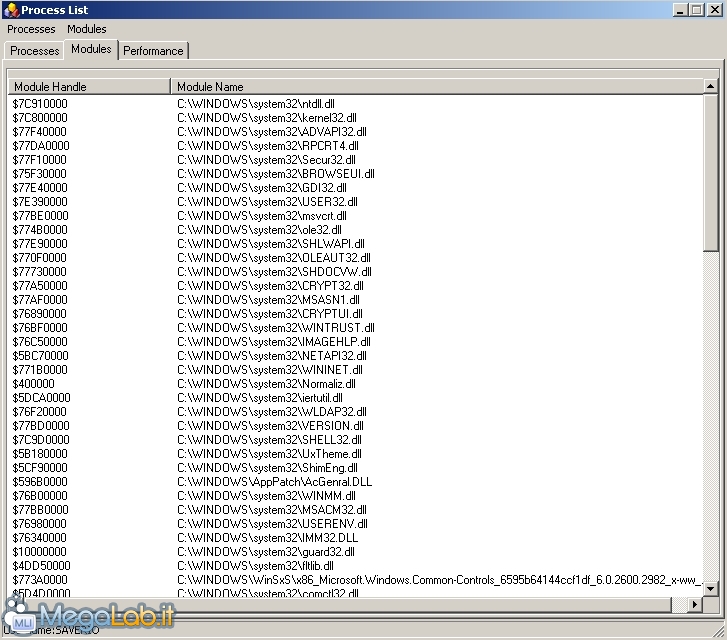Click module handle $773A0000
The width and height of the screenshot is (727, 640).
pos(40,580)
